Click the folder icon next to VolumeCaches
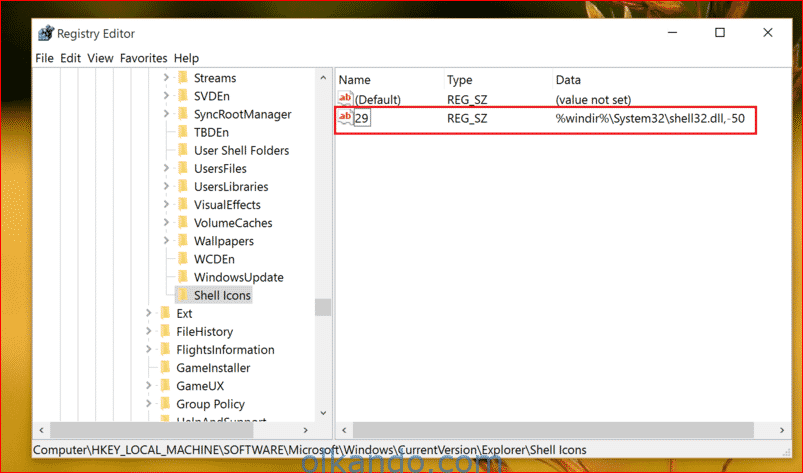803x473 pixels. point(183,223)
